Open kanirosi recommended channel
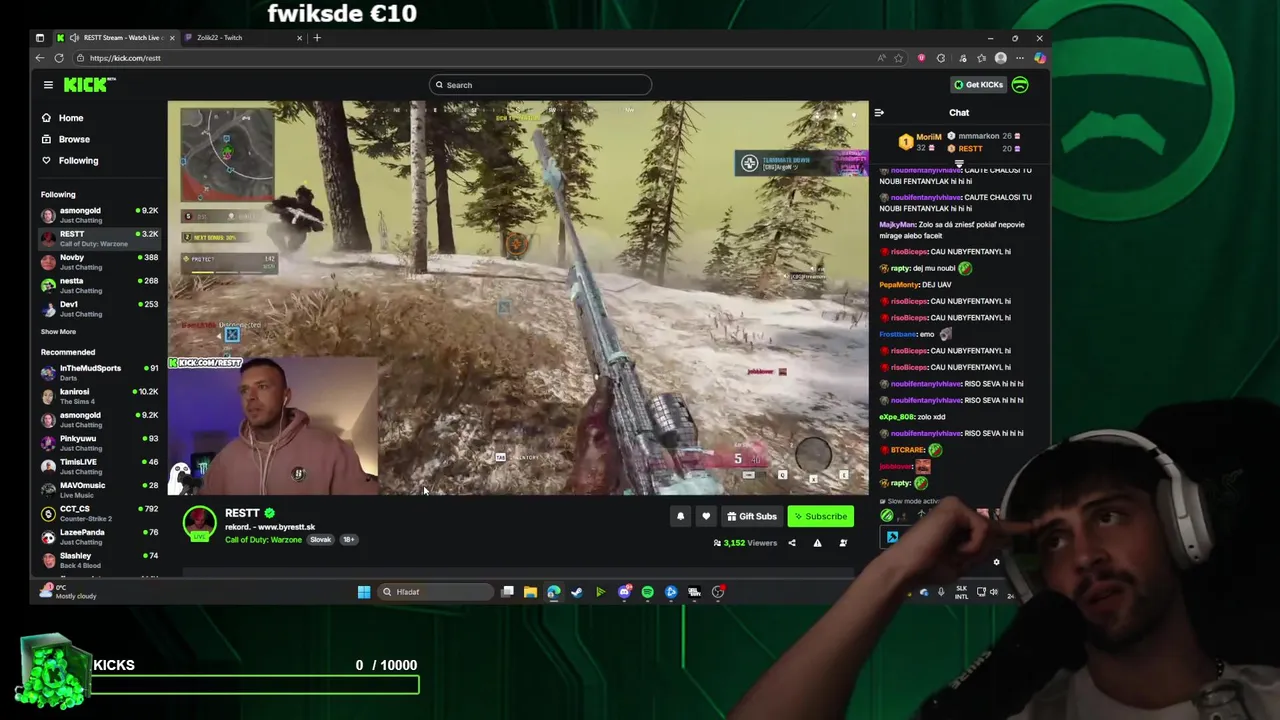1280x720 pixels. coord(99,395)
